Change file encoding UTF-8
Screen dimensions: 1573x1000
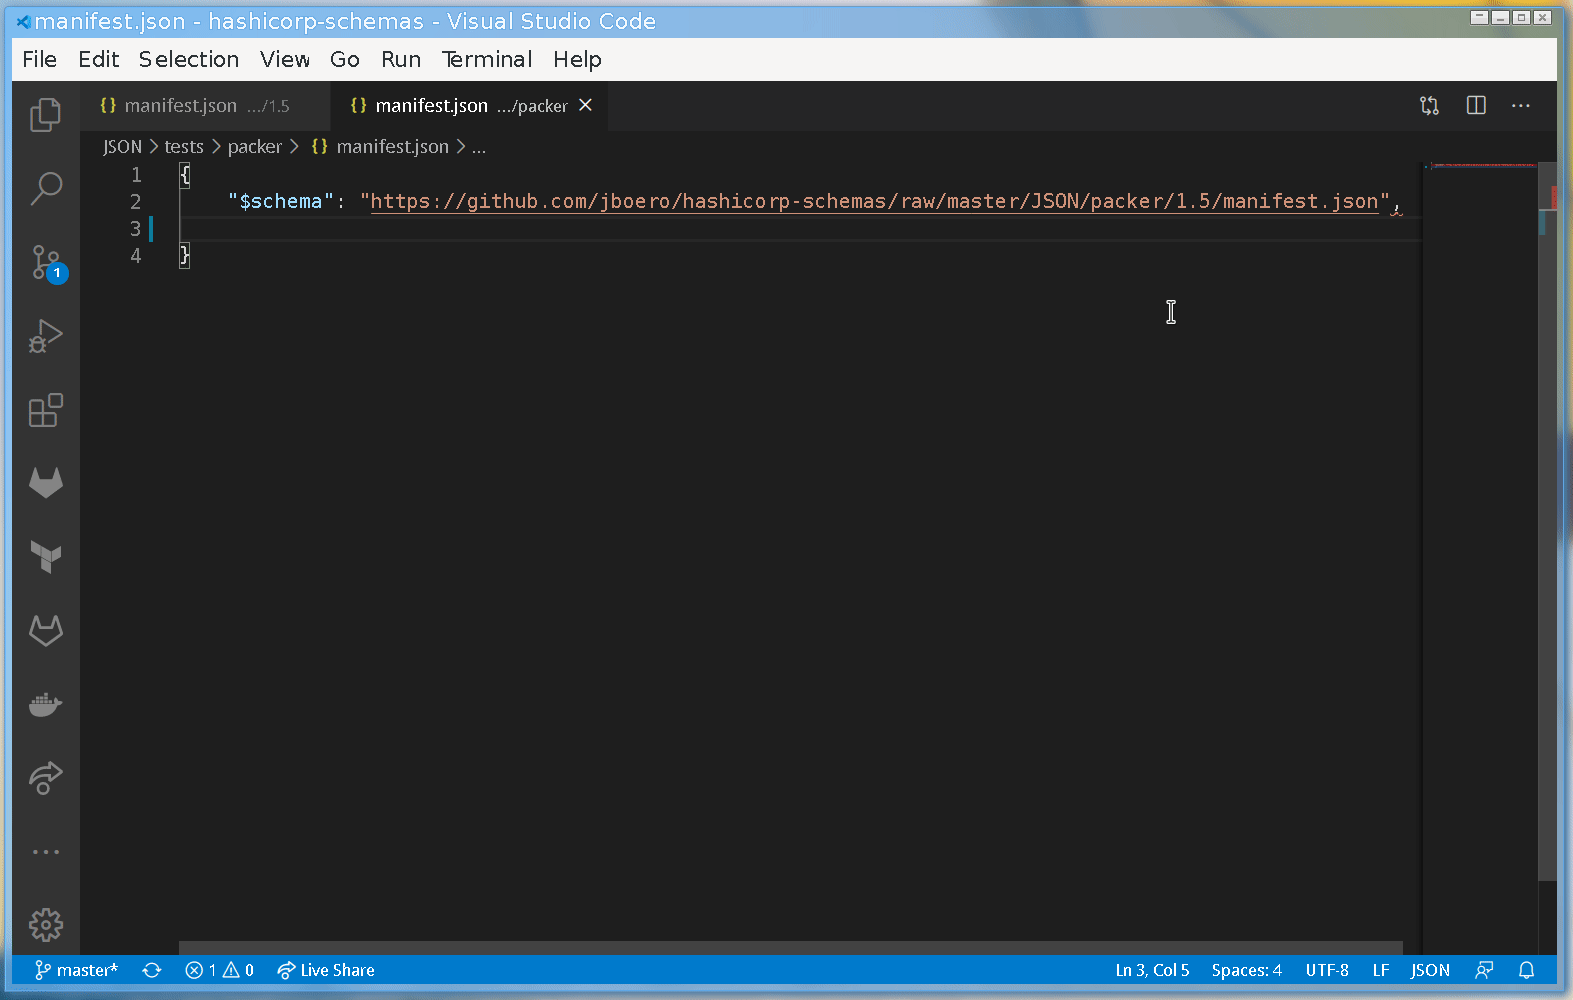tap(1327, 970)
